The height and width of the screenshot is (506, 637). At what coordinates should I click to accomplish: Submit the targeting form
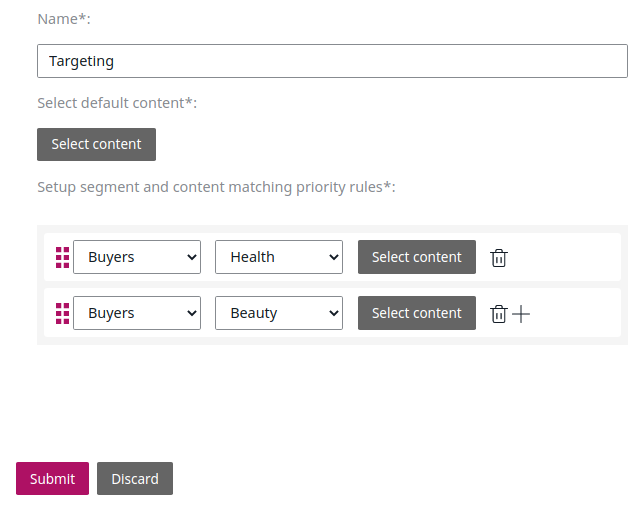52,478
